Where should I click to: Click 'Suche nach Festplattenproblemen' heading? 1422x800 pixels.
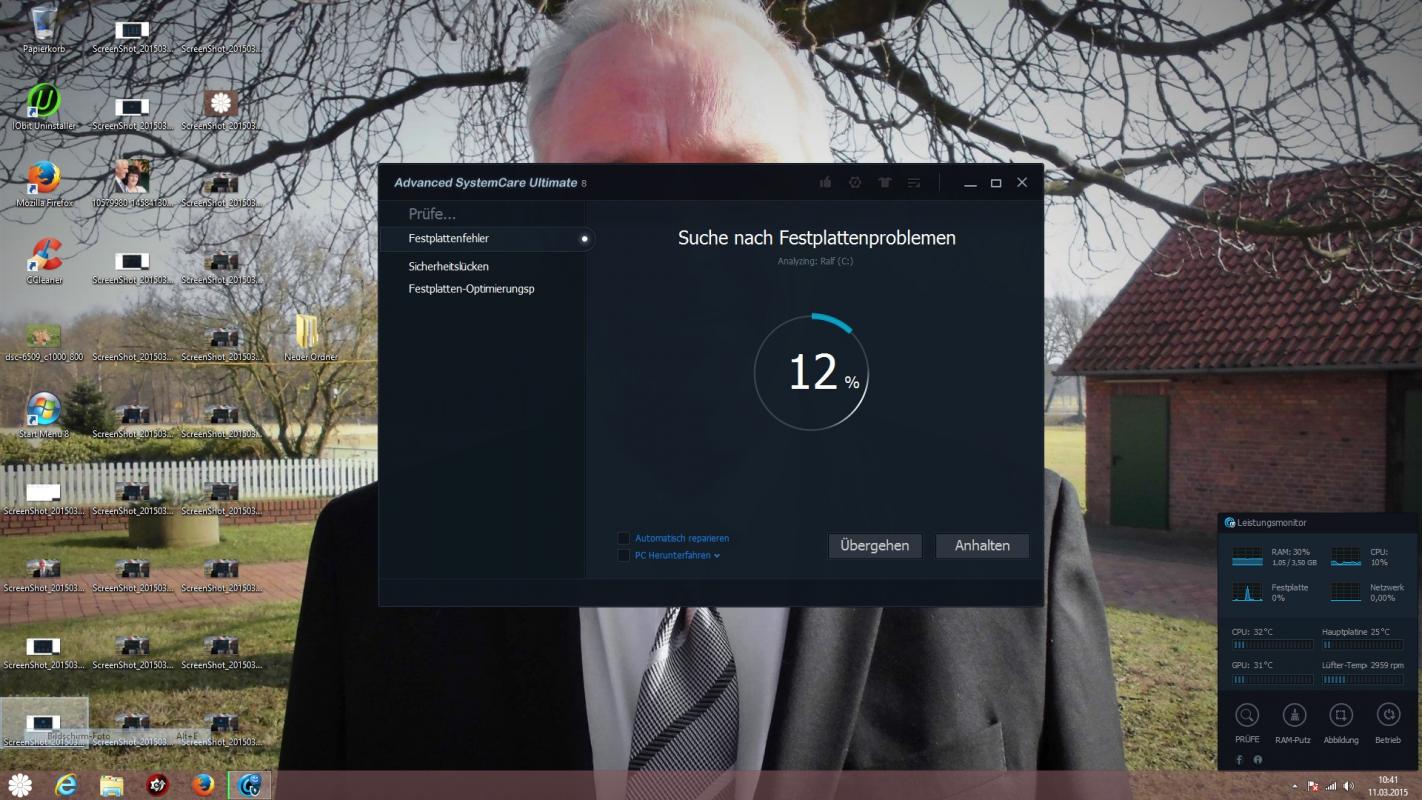pos(817,238)
